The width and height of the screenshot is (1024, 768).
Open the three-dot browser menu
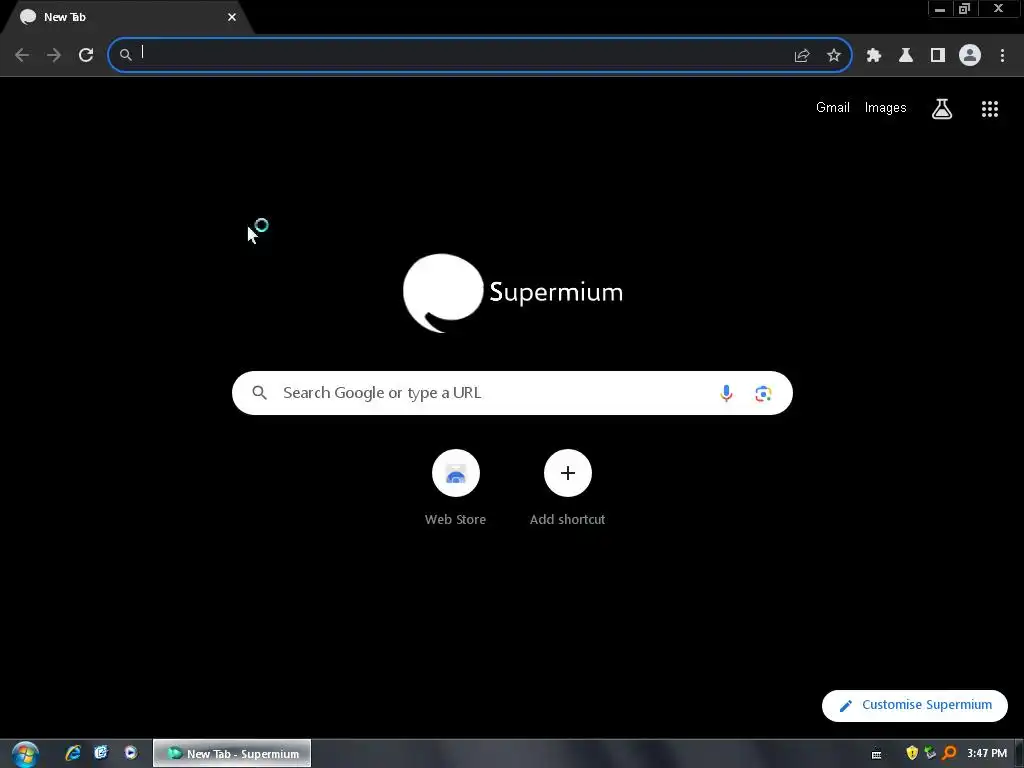1002,56
